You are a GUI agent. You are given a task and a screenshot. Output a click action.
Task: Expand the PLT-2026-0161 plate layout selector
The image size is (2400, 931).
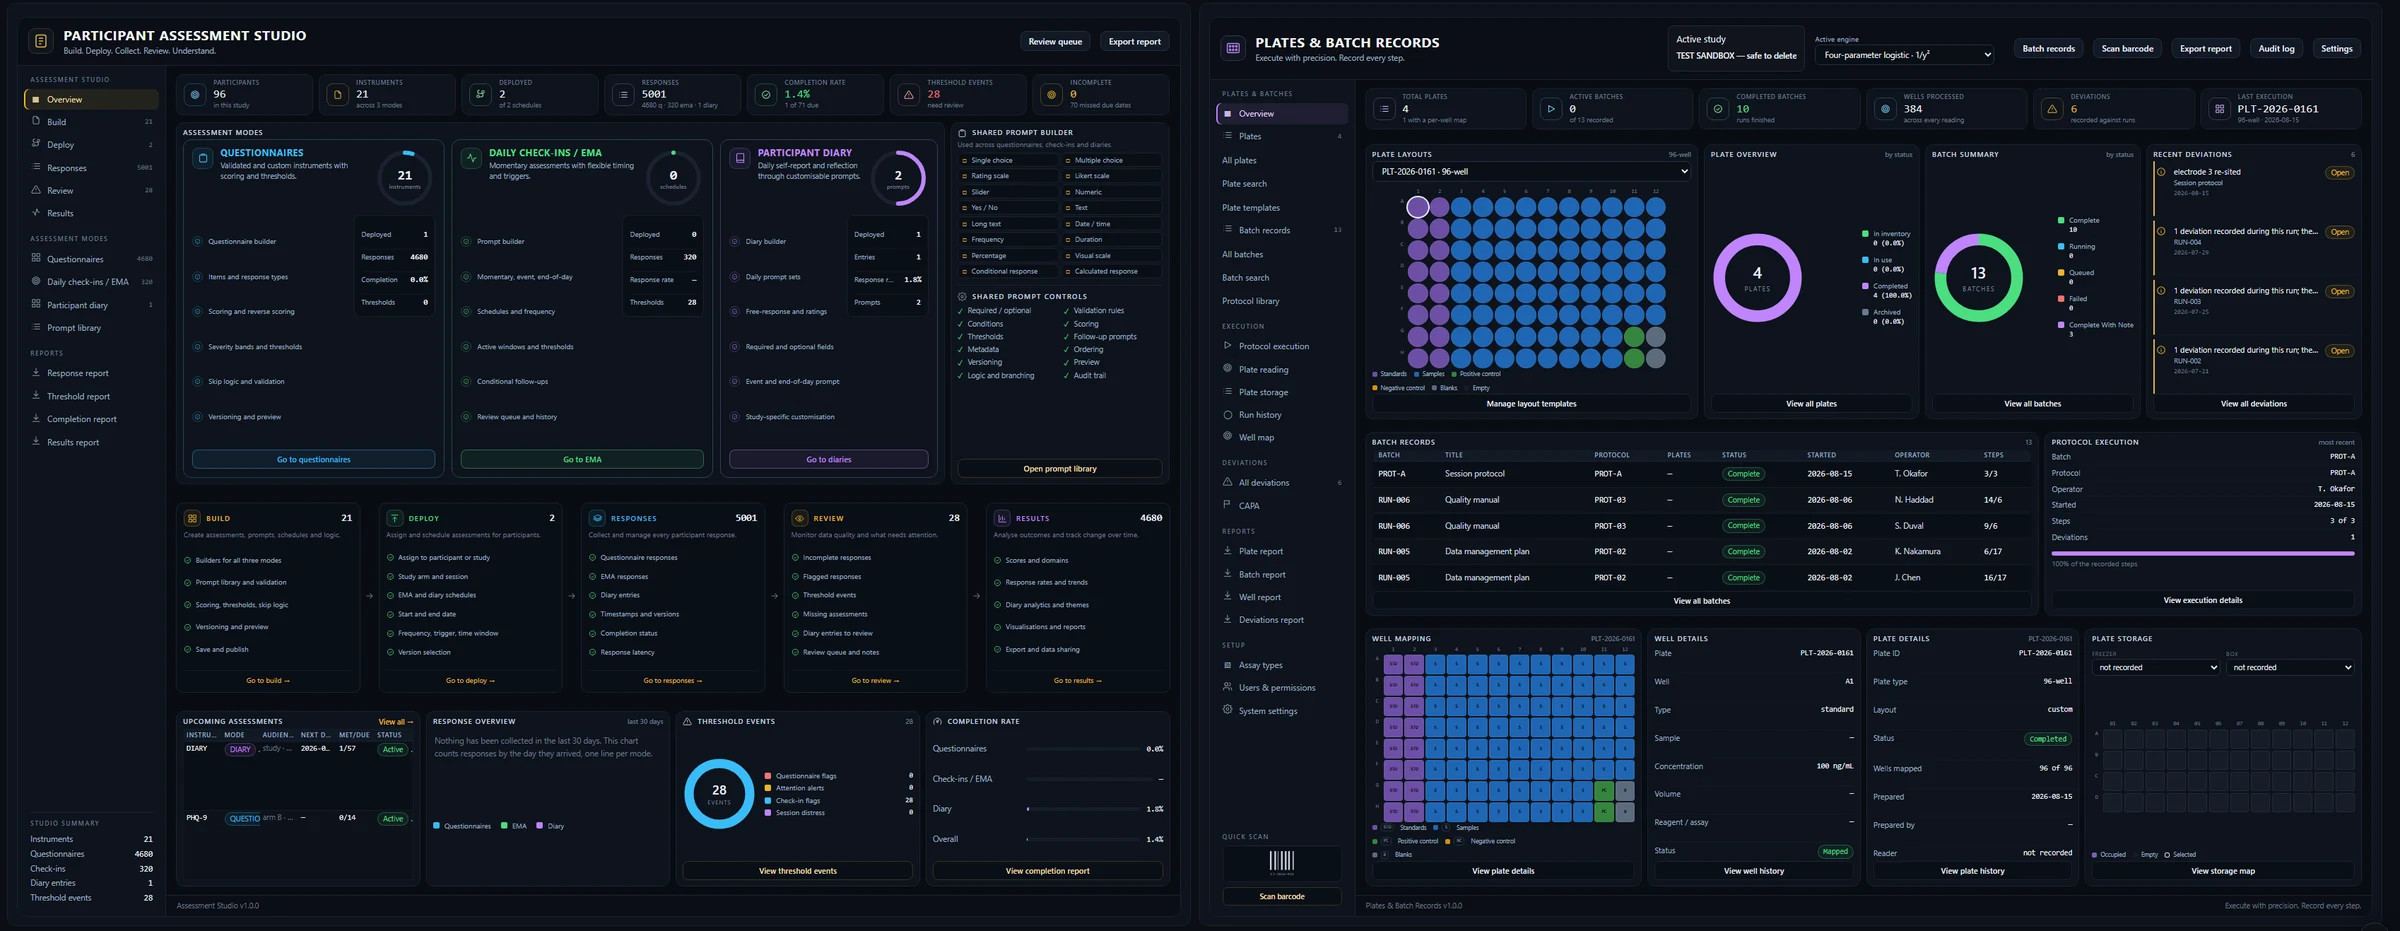coord(1532,172)
